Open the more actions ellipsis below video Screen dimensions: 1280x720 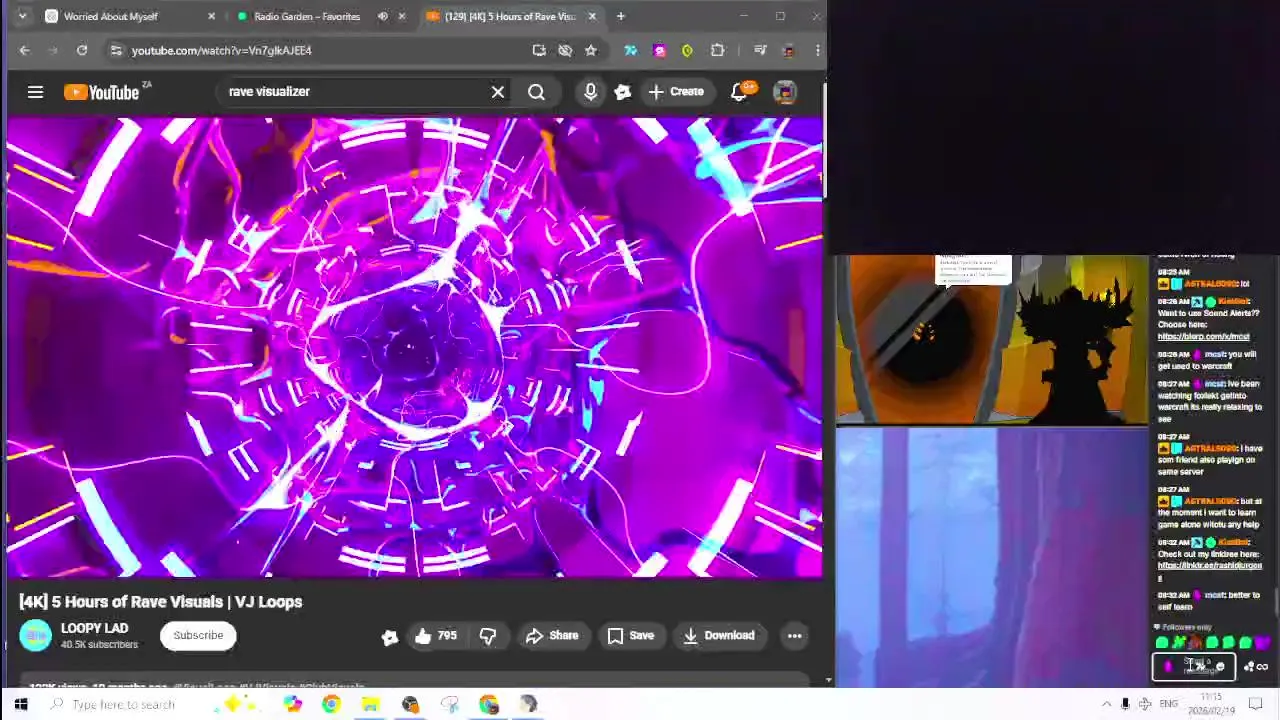(795, 636)
